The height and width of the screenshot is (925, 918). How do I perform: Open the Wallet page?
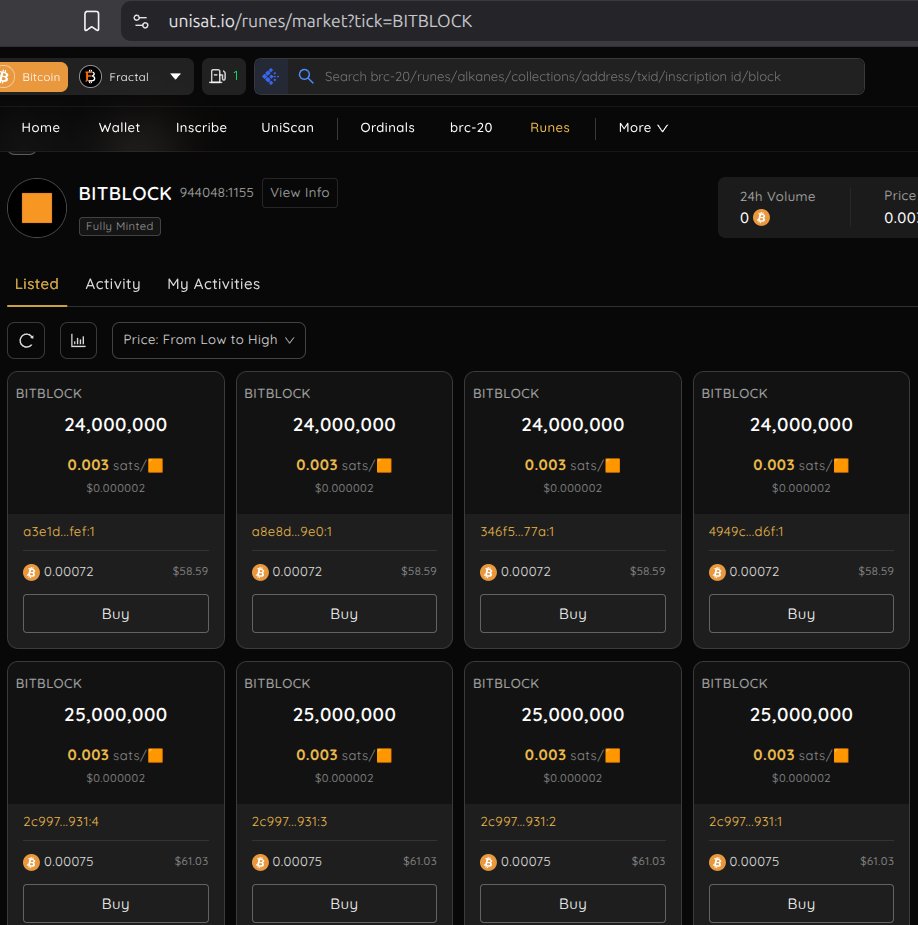pyautogui.click(x=119, y=127)
